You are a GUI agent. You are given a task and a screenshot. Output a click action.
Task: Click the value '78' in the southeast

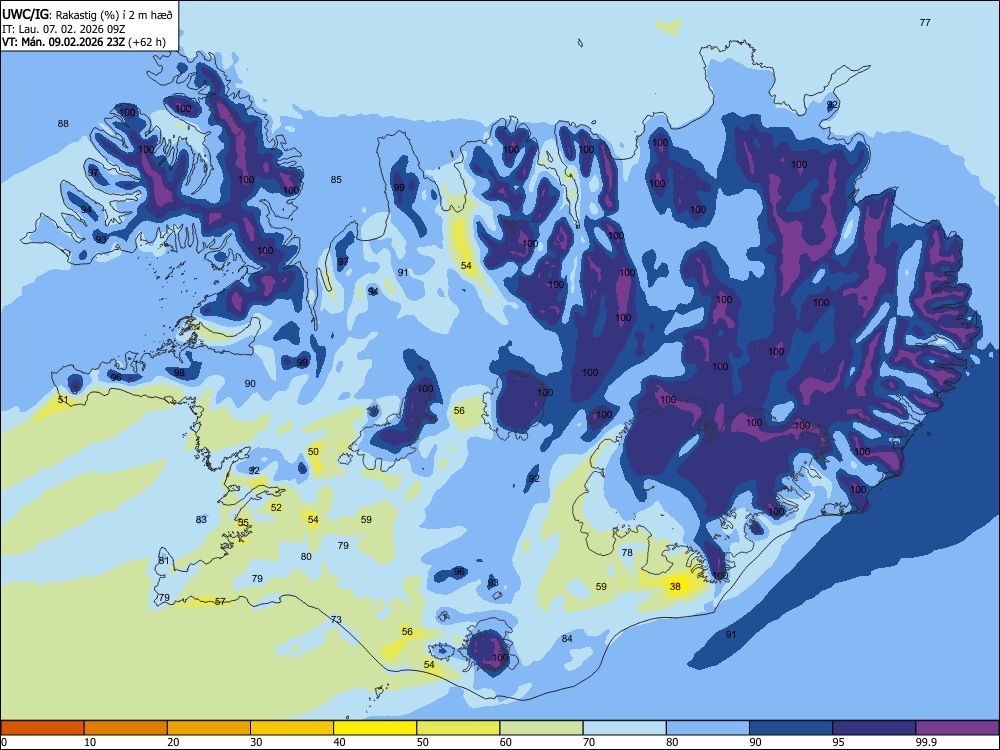627,552
